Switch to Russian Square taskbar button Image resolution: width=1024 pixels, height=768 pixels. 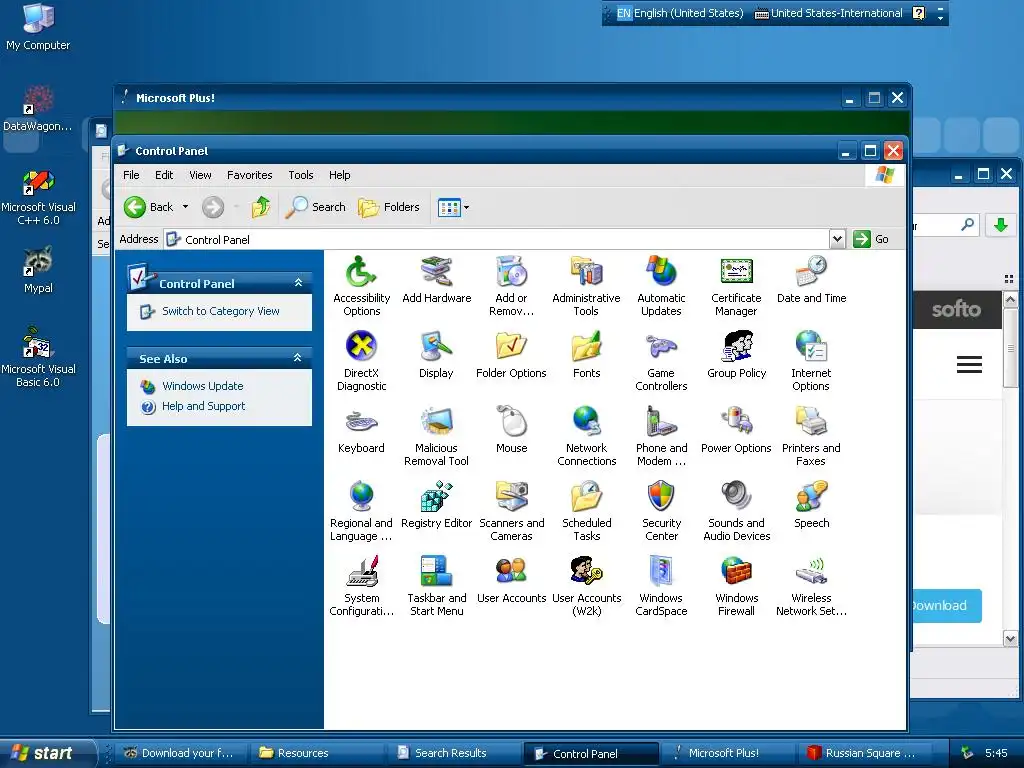[x=866, y=753]
